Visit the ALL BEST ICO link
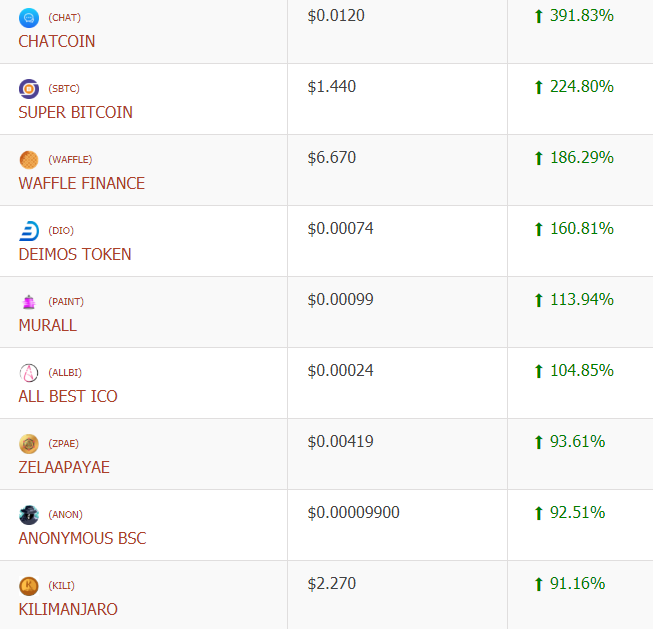 point(68,396)
